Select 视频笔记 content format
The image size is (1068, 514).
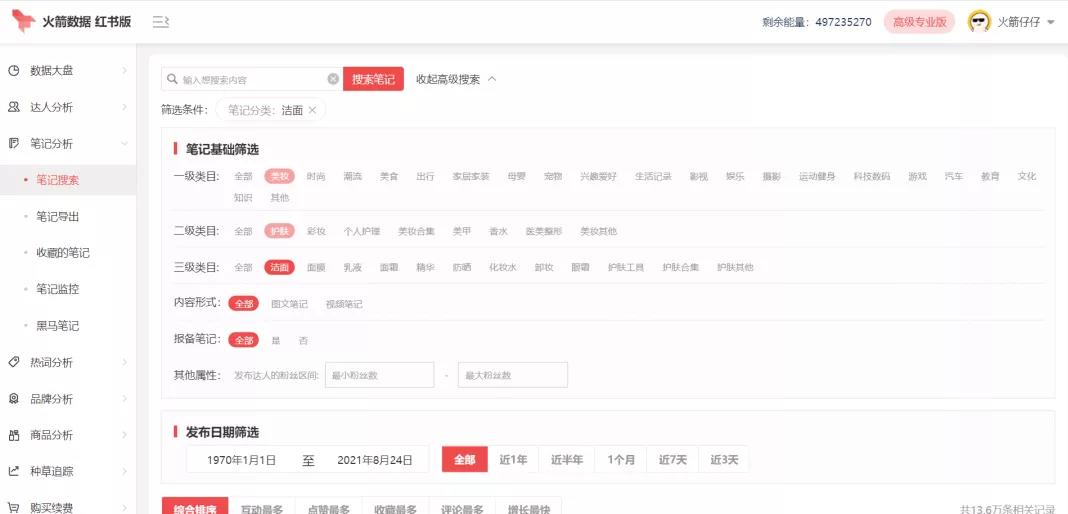(344, 304)
